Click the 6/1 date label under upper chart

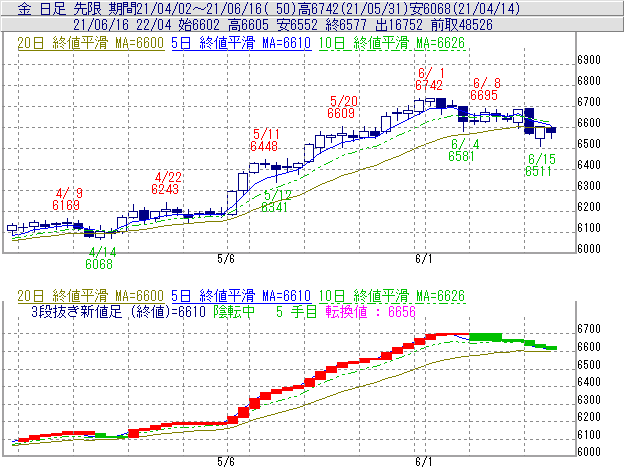pos(423,259)
